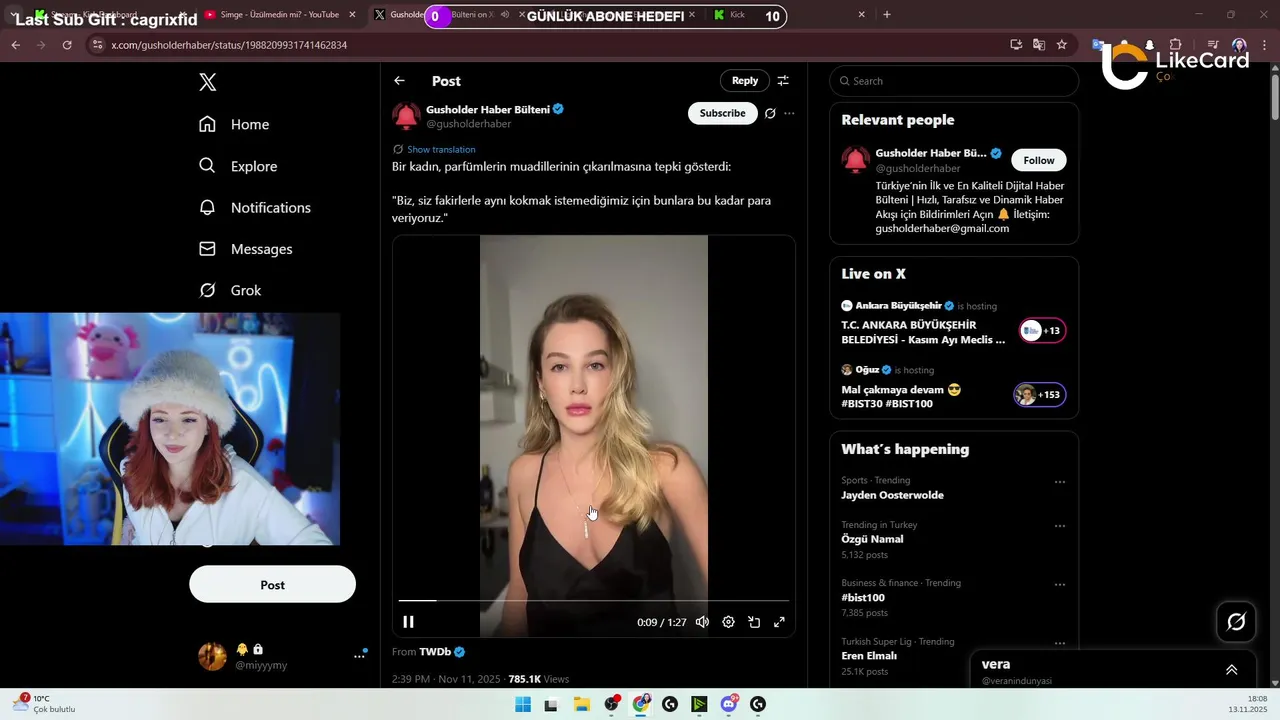
Task: Click the address bar URL
Action: (x=229, y=45)
